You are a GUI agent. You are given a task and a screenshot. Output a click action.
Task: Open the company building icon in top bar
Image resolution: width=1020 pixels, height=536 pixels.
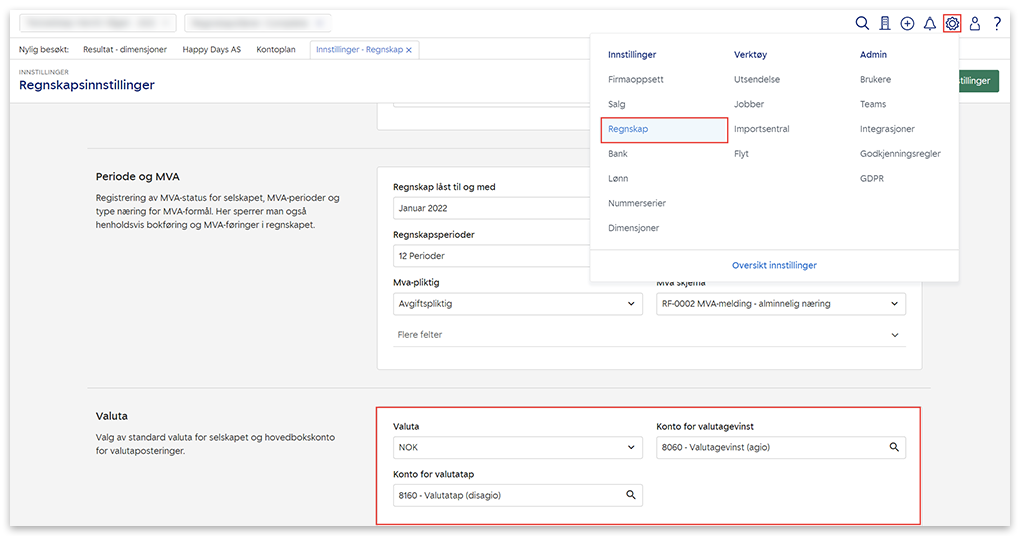[885, 24]
